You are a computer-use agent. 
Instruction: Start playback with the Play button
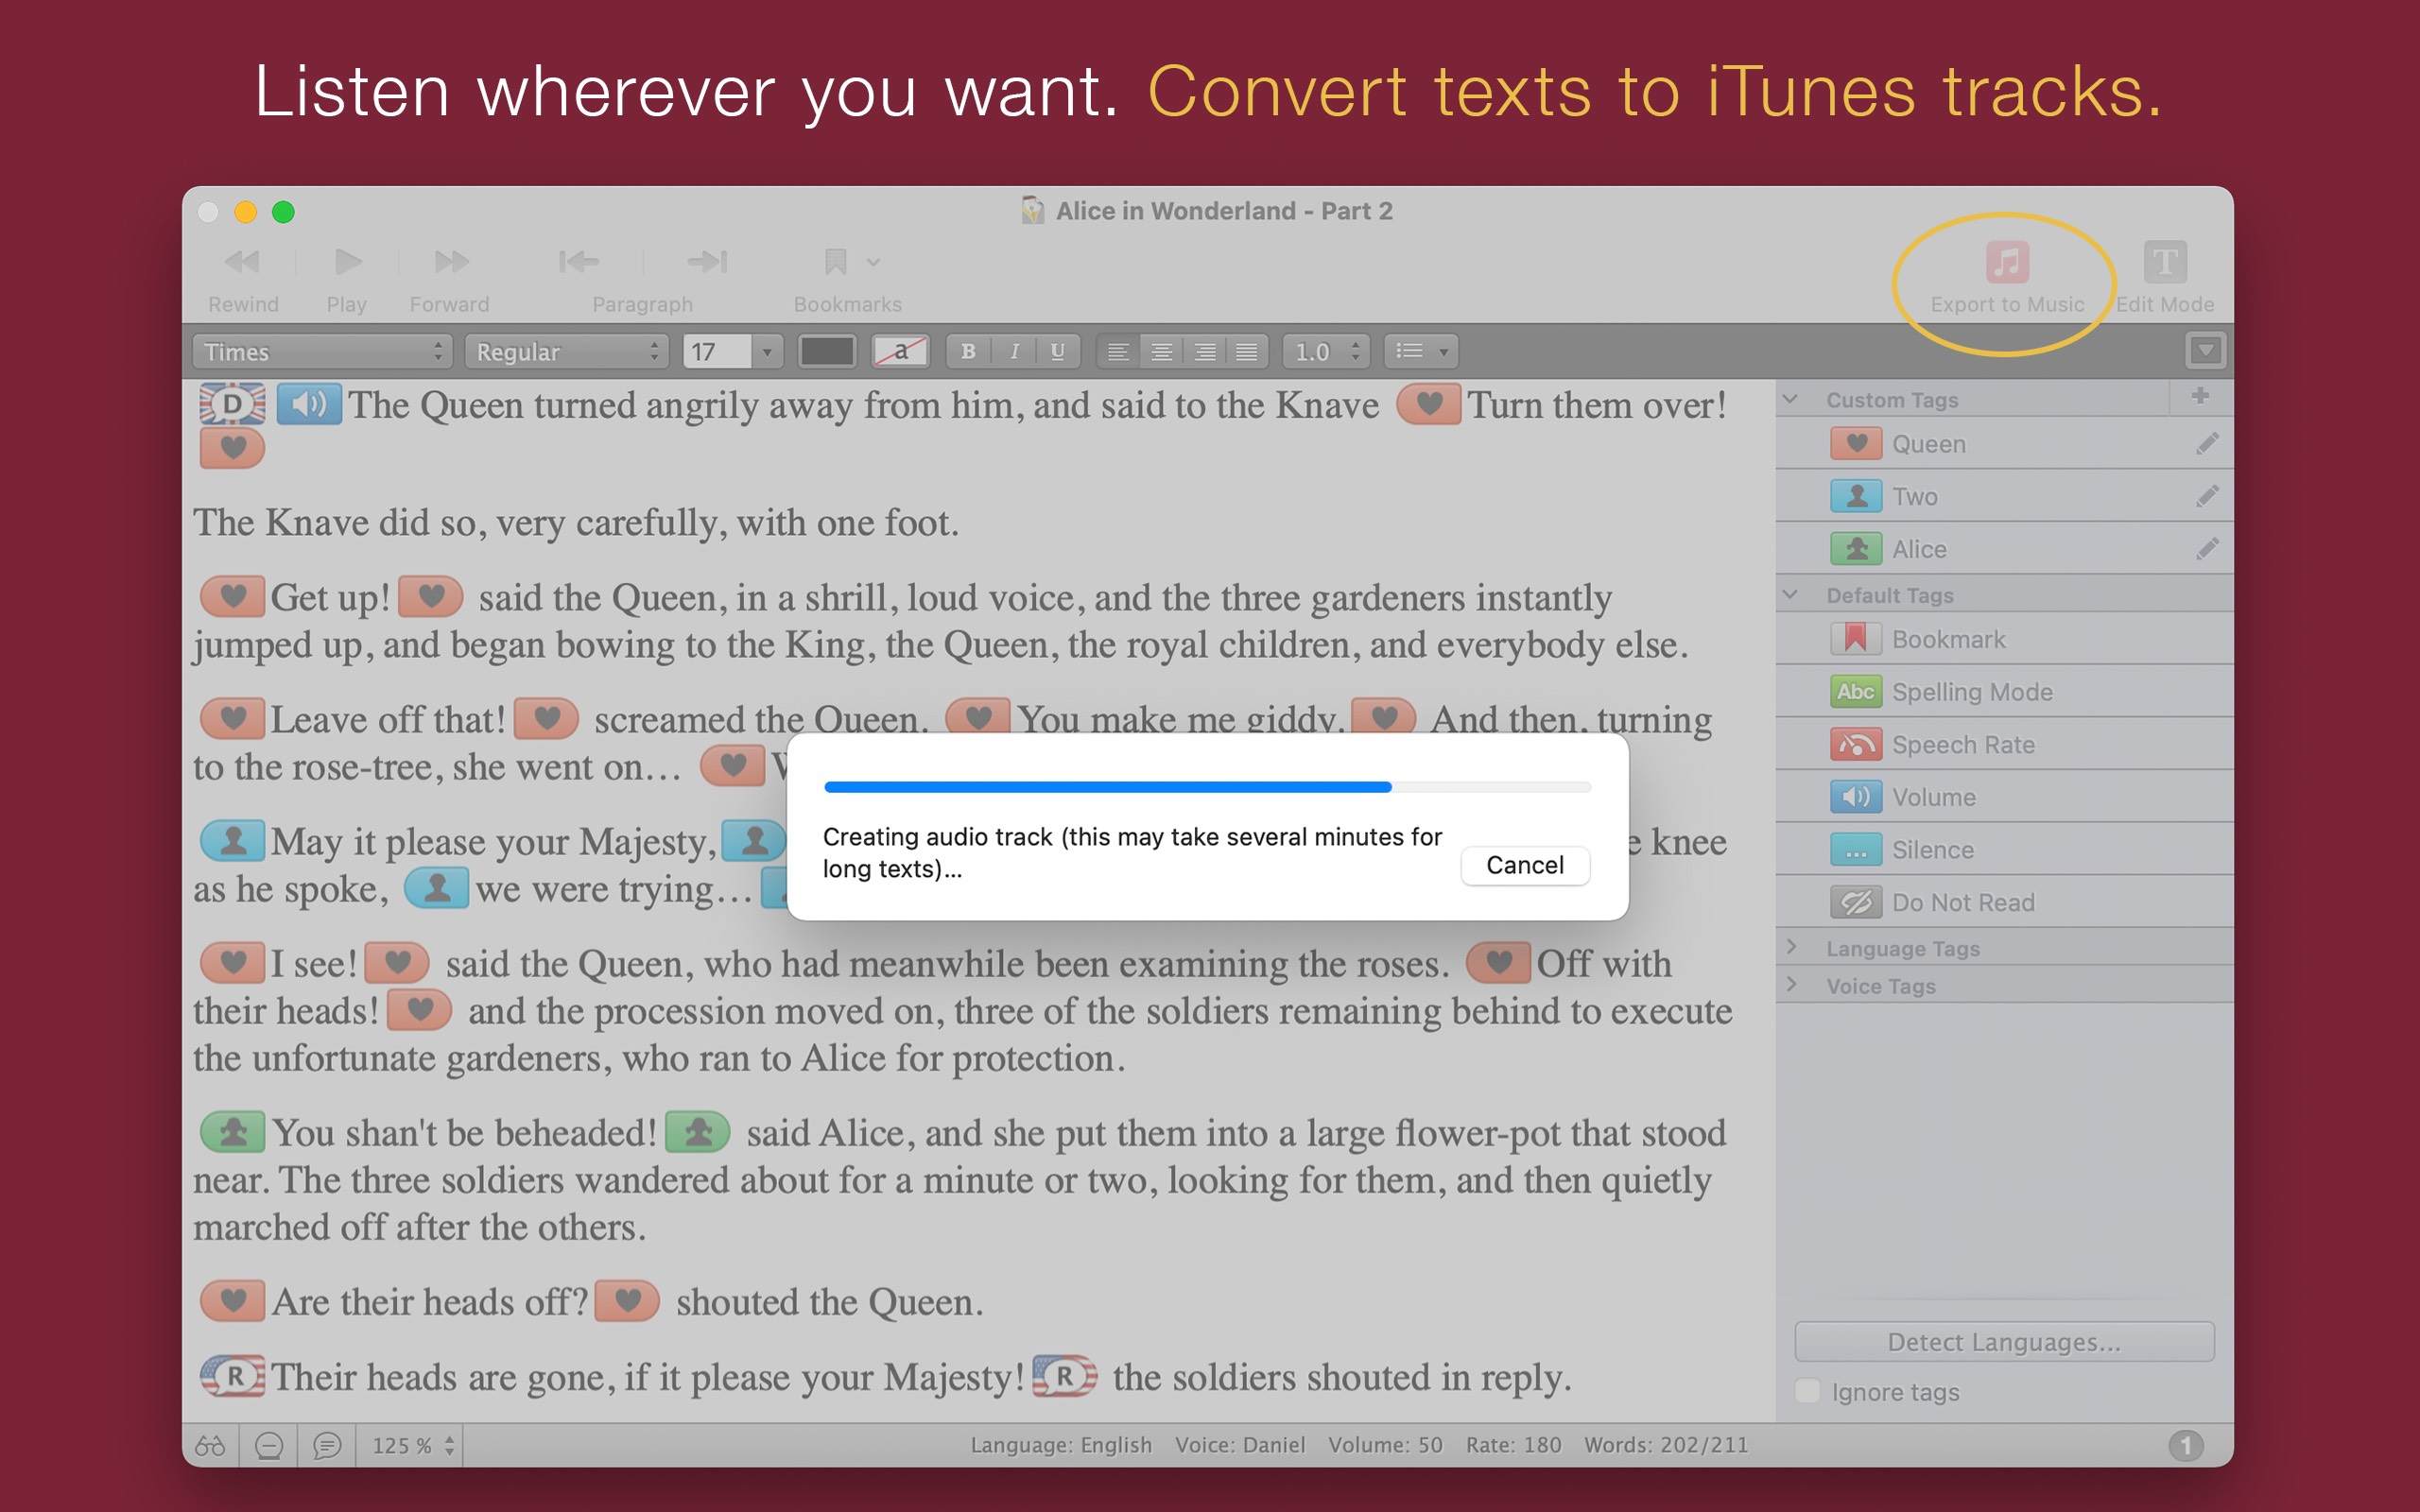pyautogui.click(x=346, y=262)
